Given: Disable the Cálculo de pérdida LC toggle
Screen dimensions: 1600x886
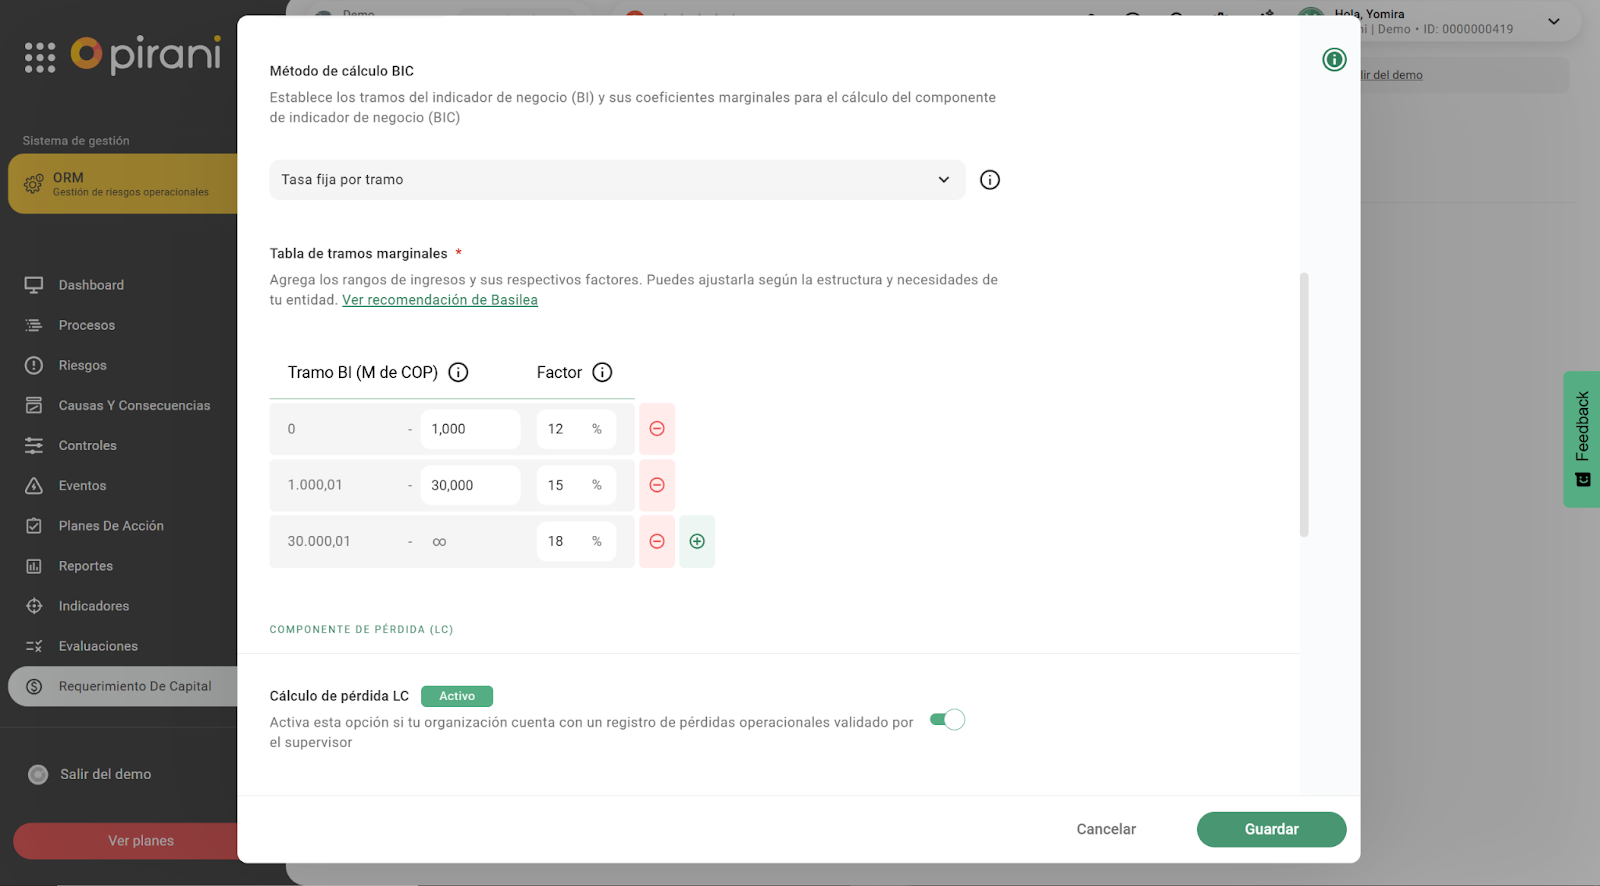Looking at the screenshot, I should pyautogui.click(x=946, y=720).
